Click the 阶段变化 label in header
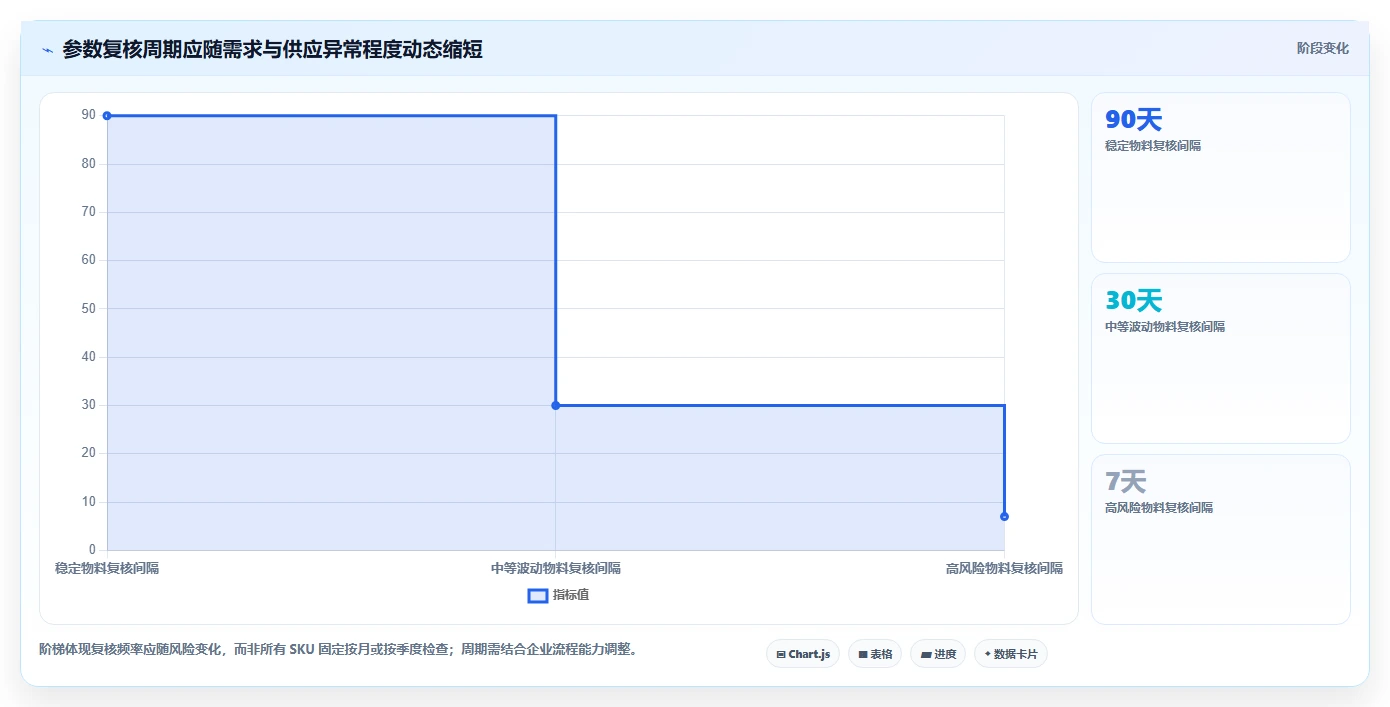 [x=1323, y=48]
